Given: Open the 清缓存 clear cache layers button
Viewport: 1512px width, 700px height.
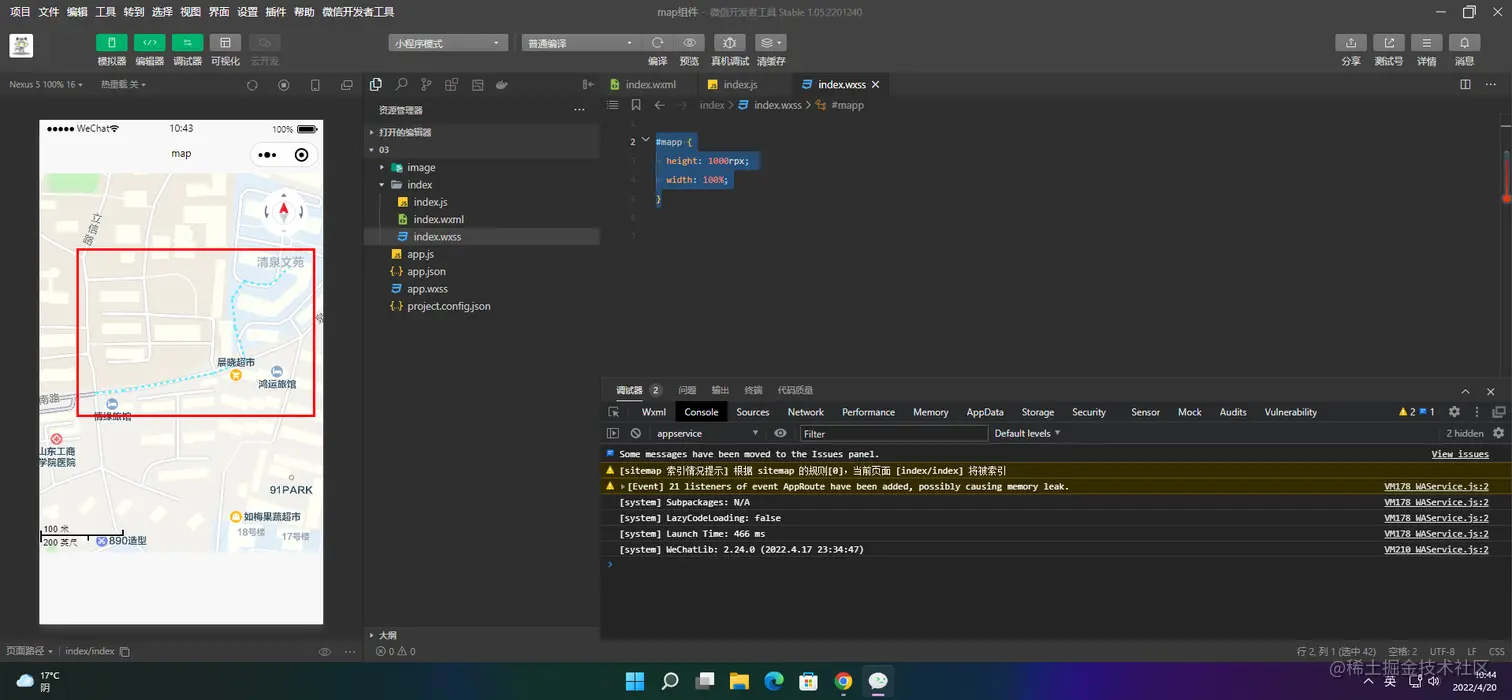Looking at the screenshot, I should [770, 43].
